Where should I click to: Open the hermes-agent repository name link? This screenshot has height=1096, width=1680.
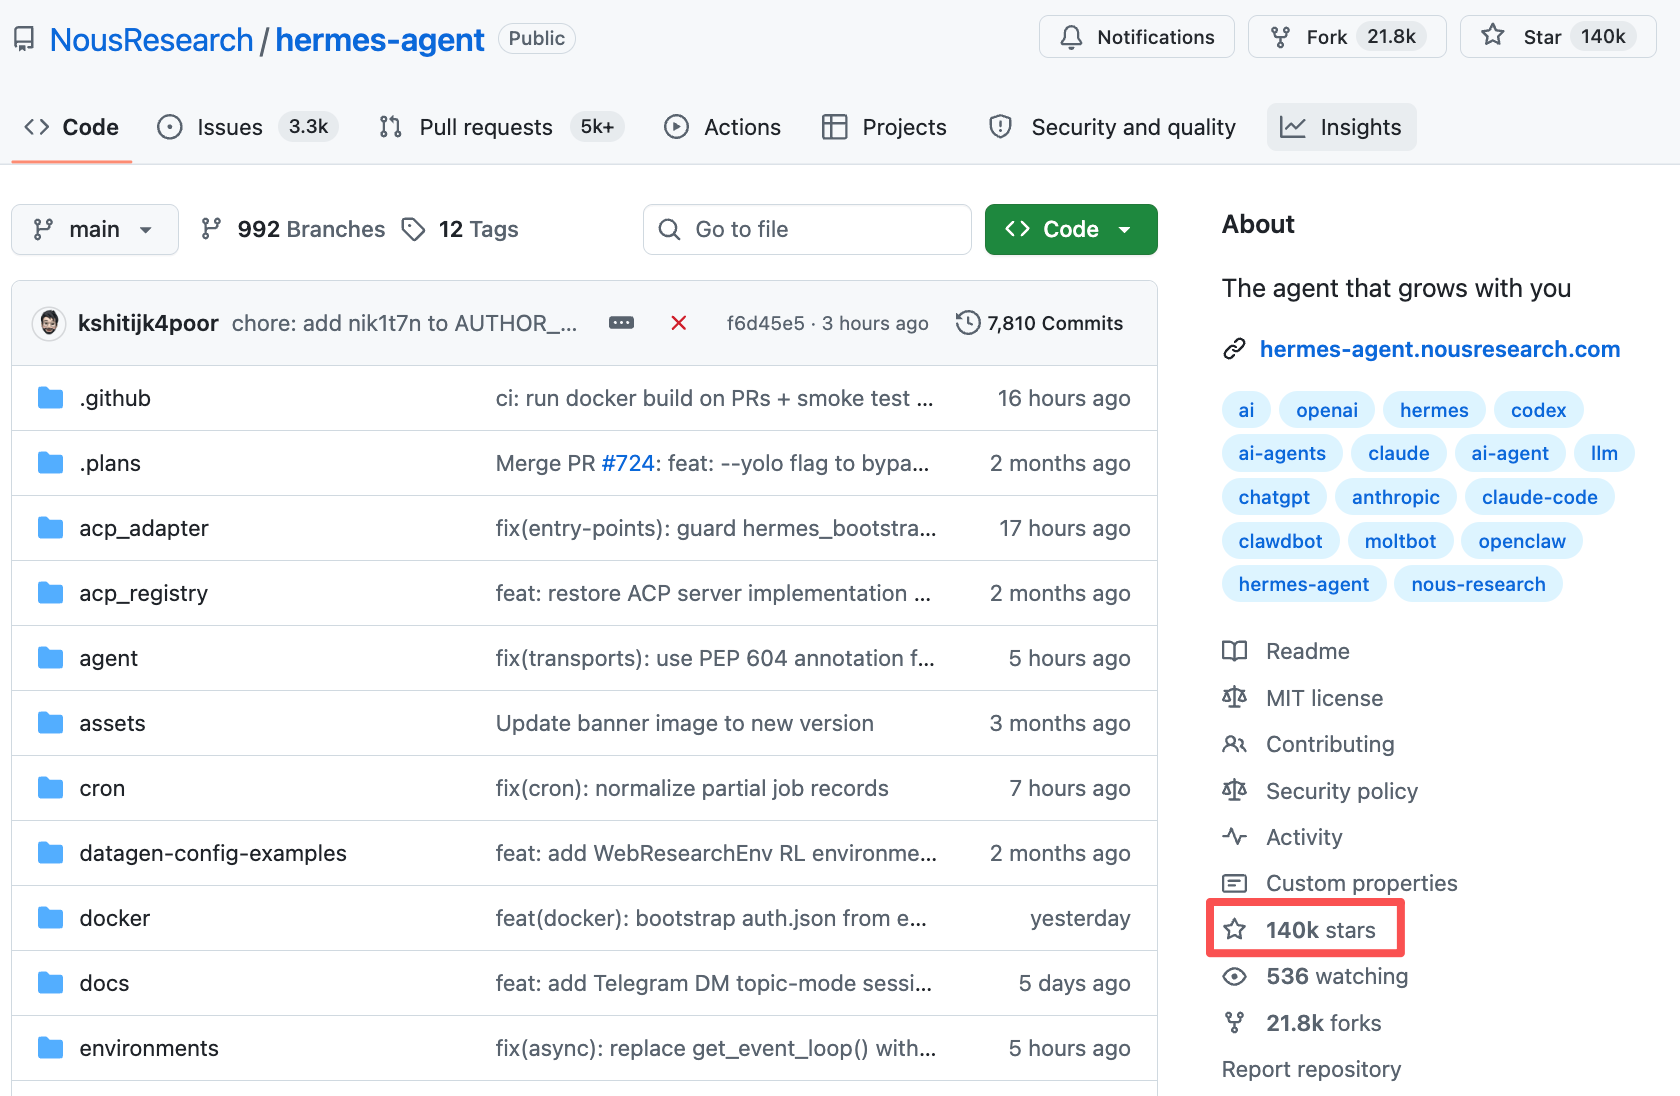click(x=380, y=40)
